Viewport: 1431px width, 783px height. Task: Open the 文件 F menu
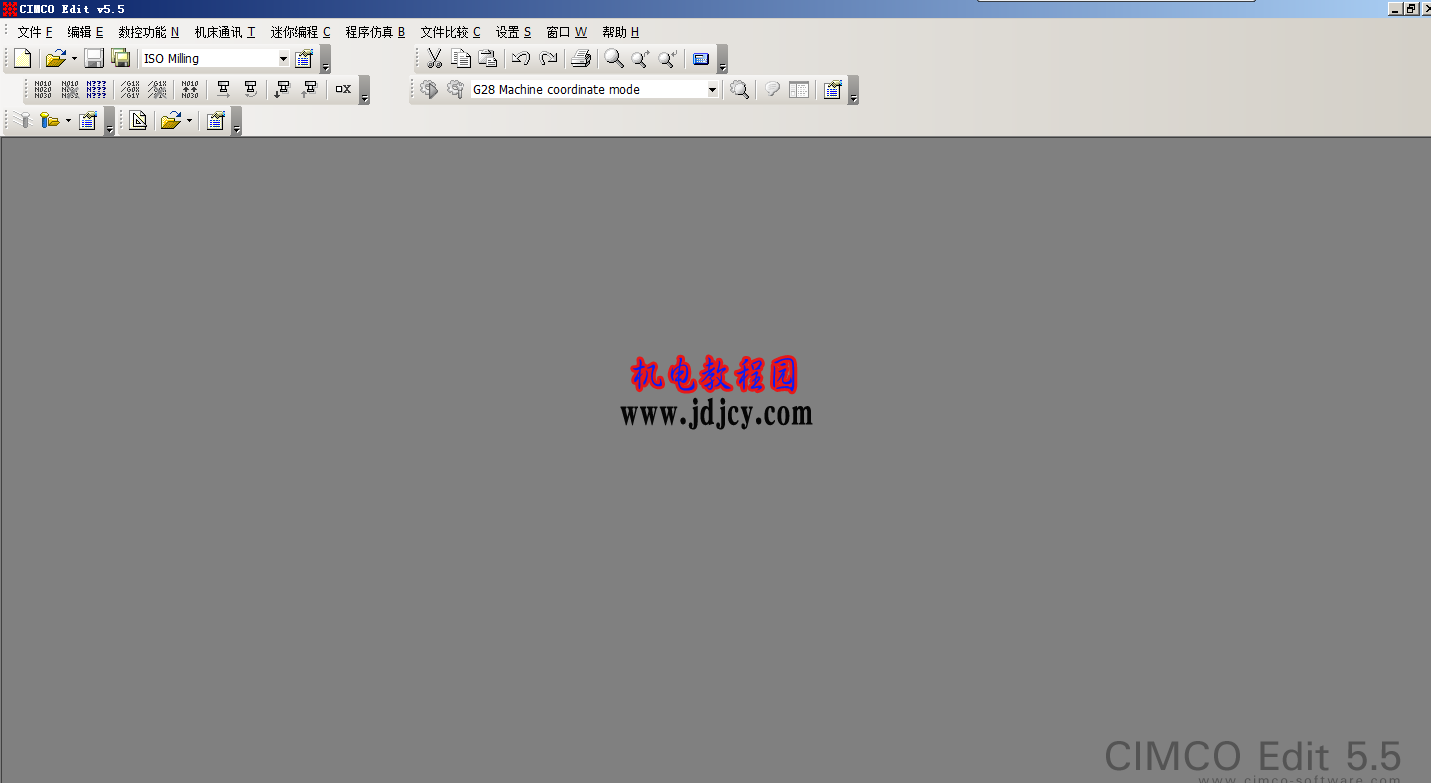(x=35, y=32)
